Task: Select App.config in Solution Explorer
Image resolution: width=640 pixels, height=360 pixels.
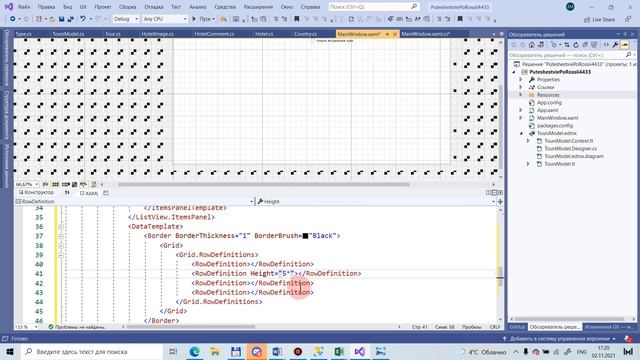Action: click(549, 103)
